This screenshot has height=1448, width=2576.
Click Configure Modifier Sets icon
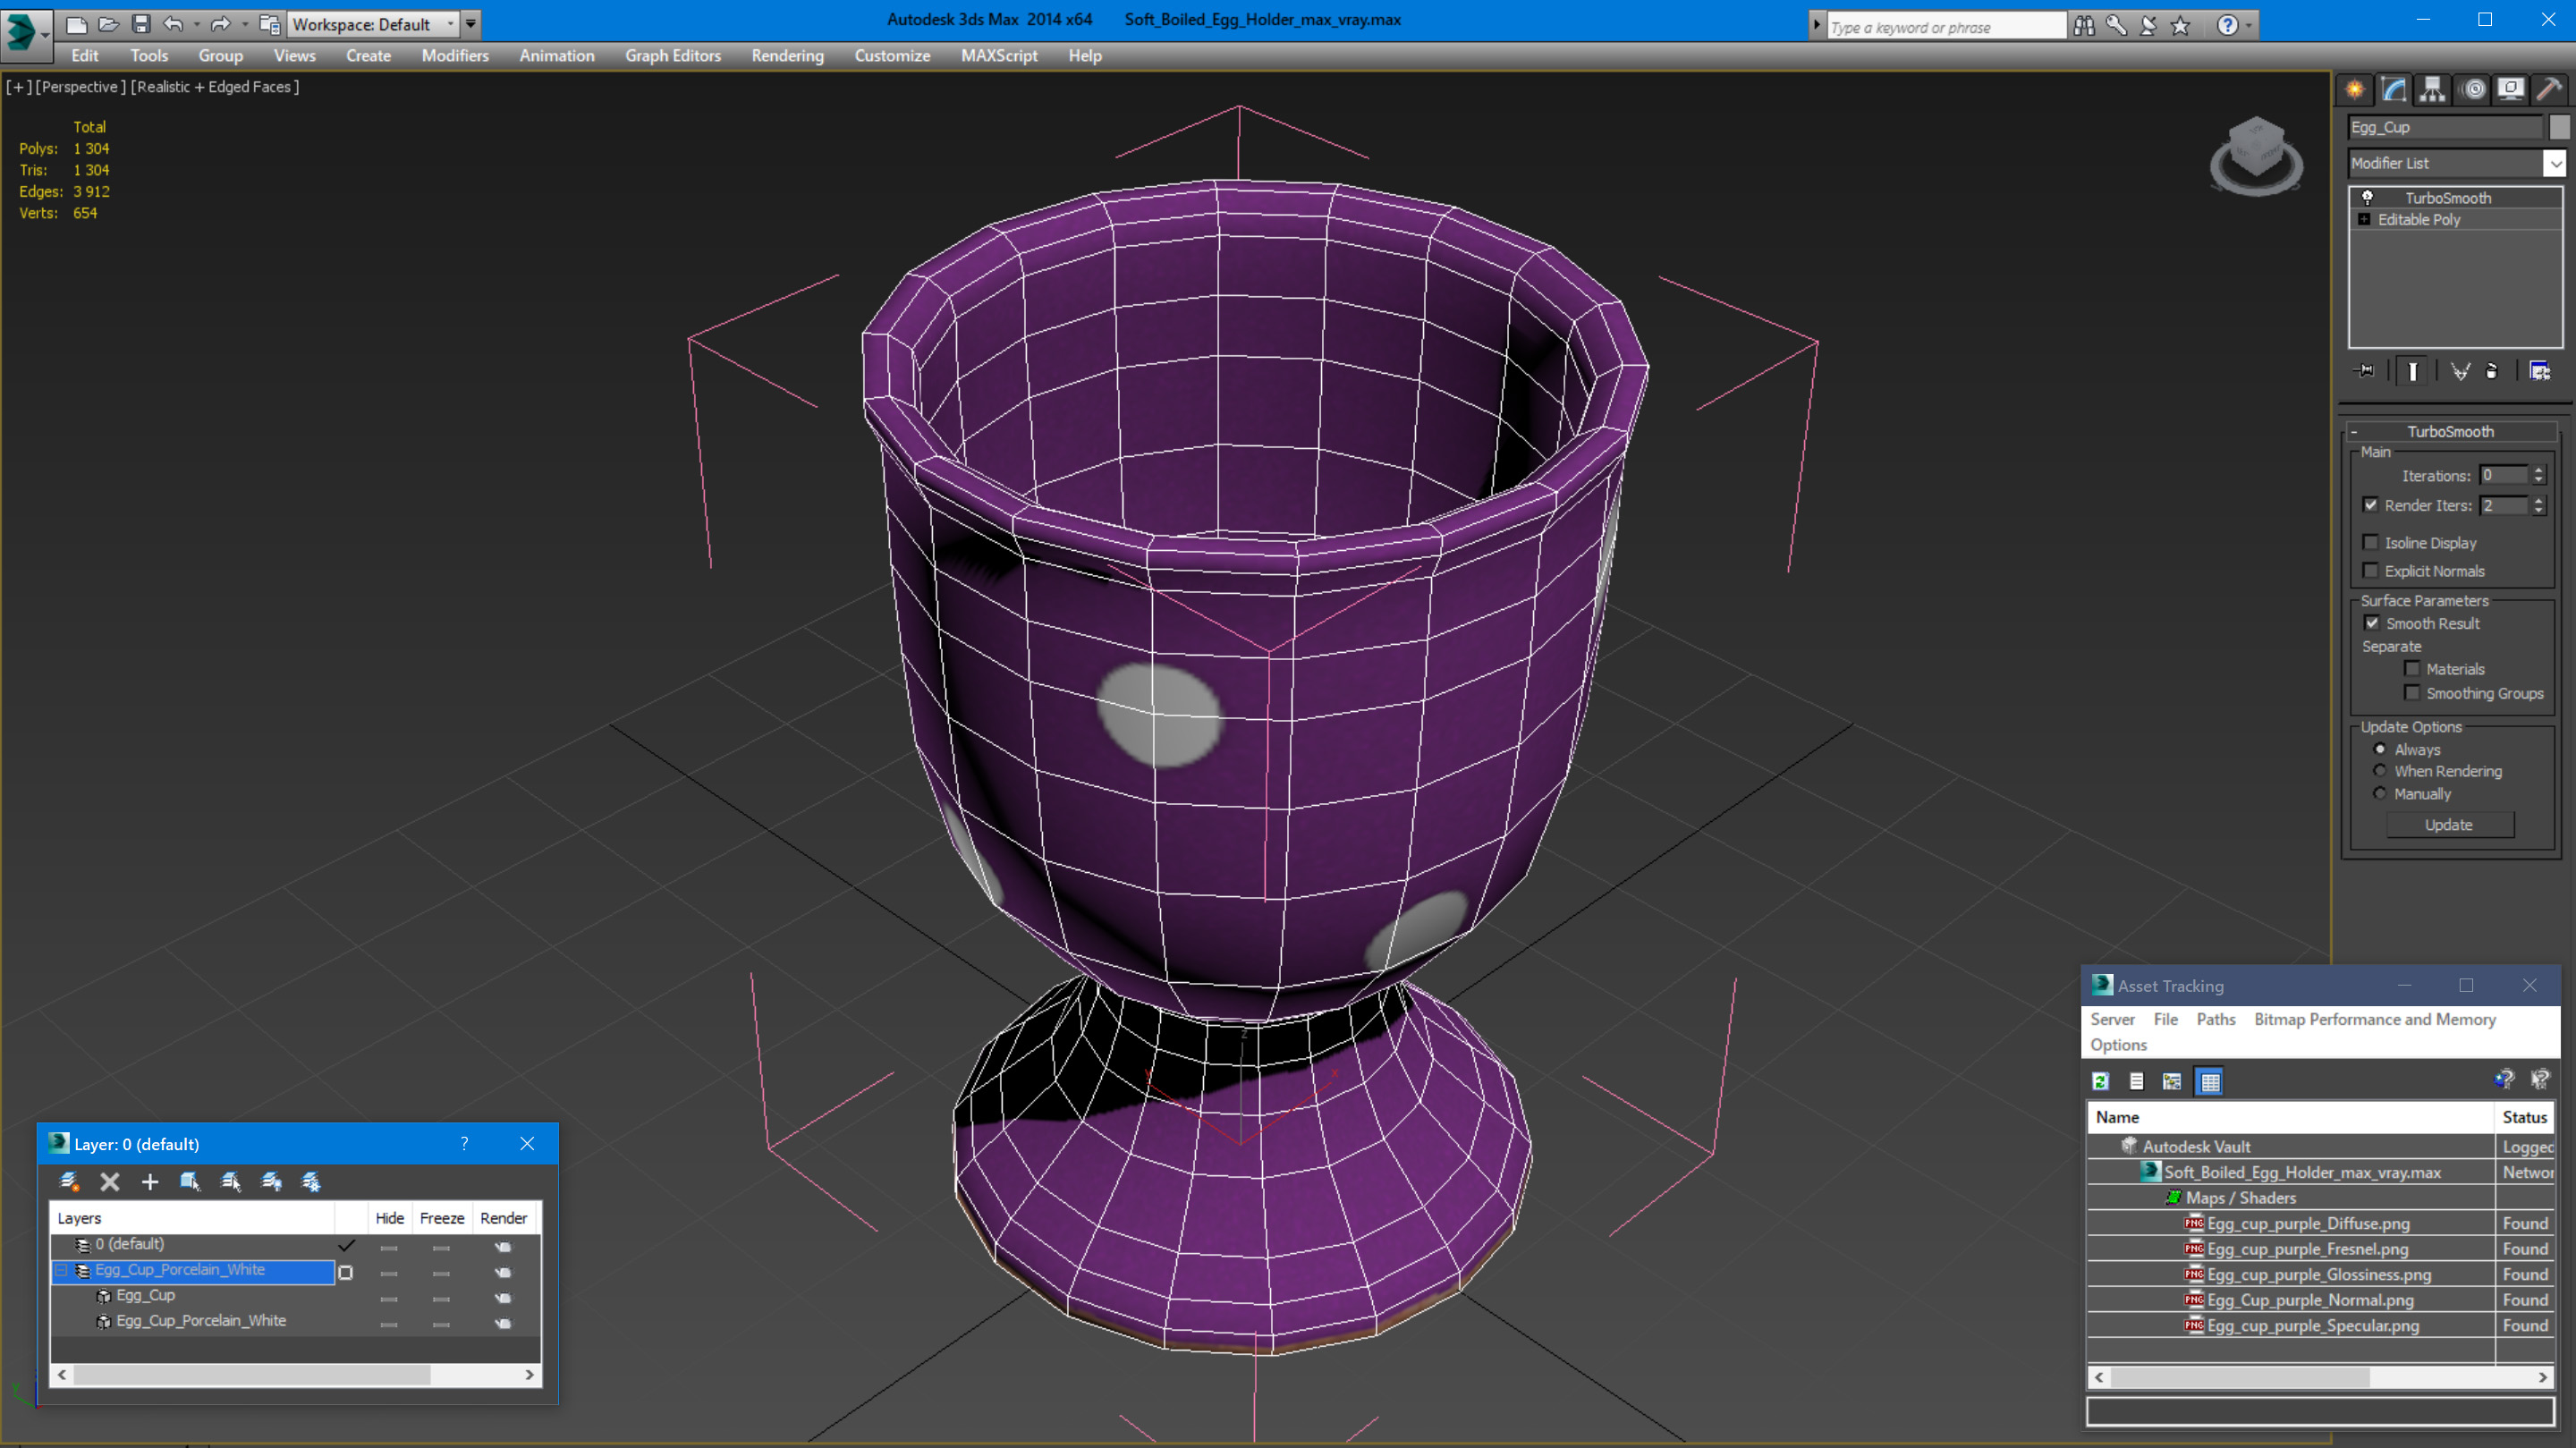pyautogui.click(x=2539, y=371)
